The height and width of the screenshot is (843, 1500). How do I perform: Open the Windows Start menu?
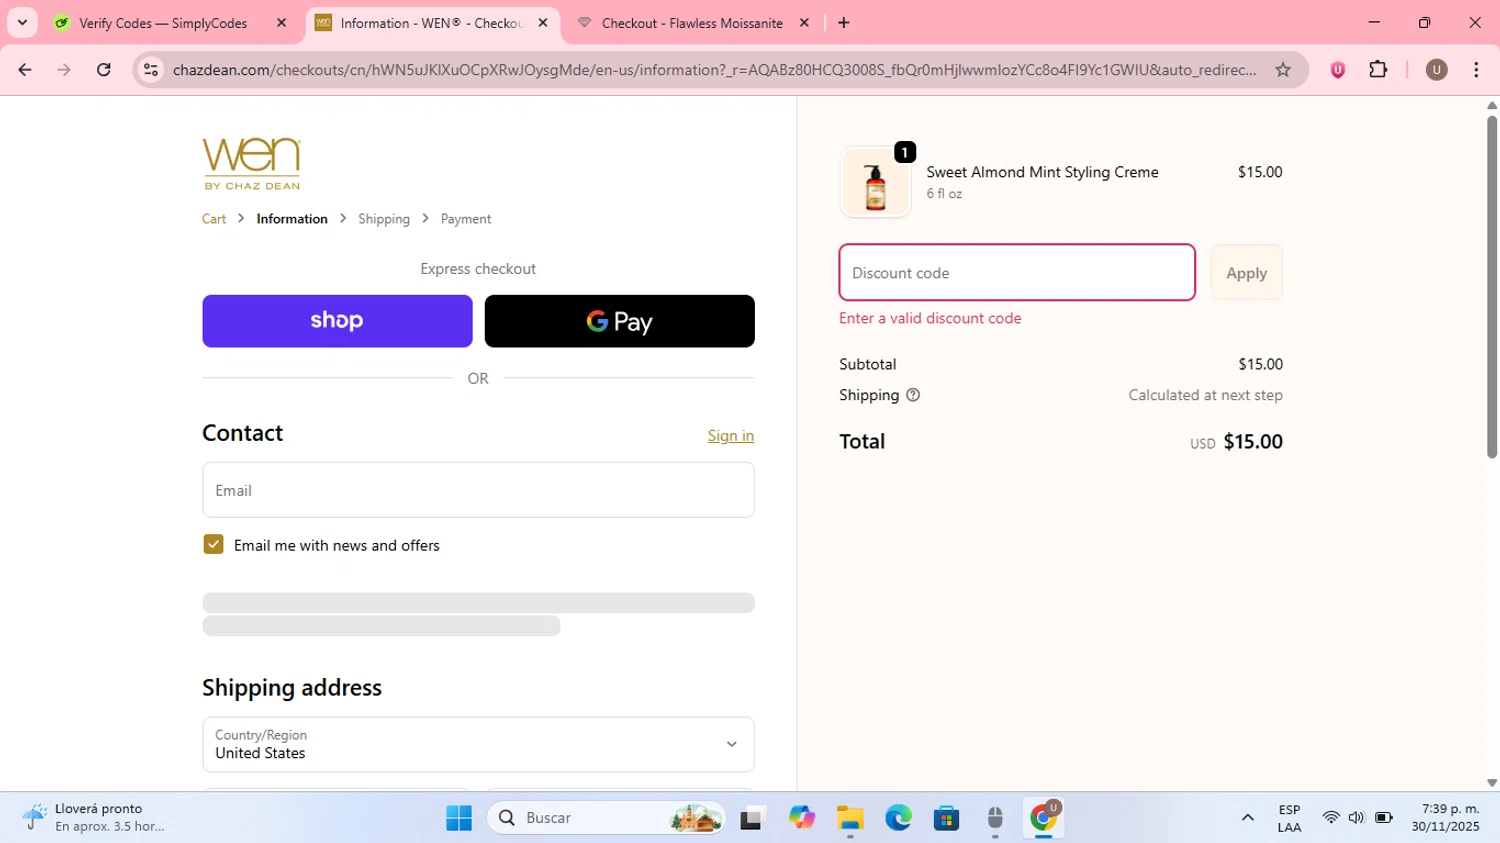tap(459, 818)
